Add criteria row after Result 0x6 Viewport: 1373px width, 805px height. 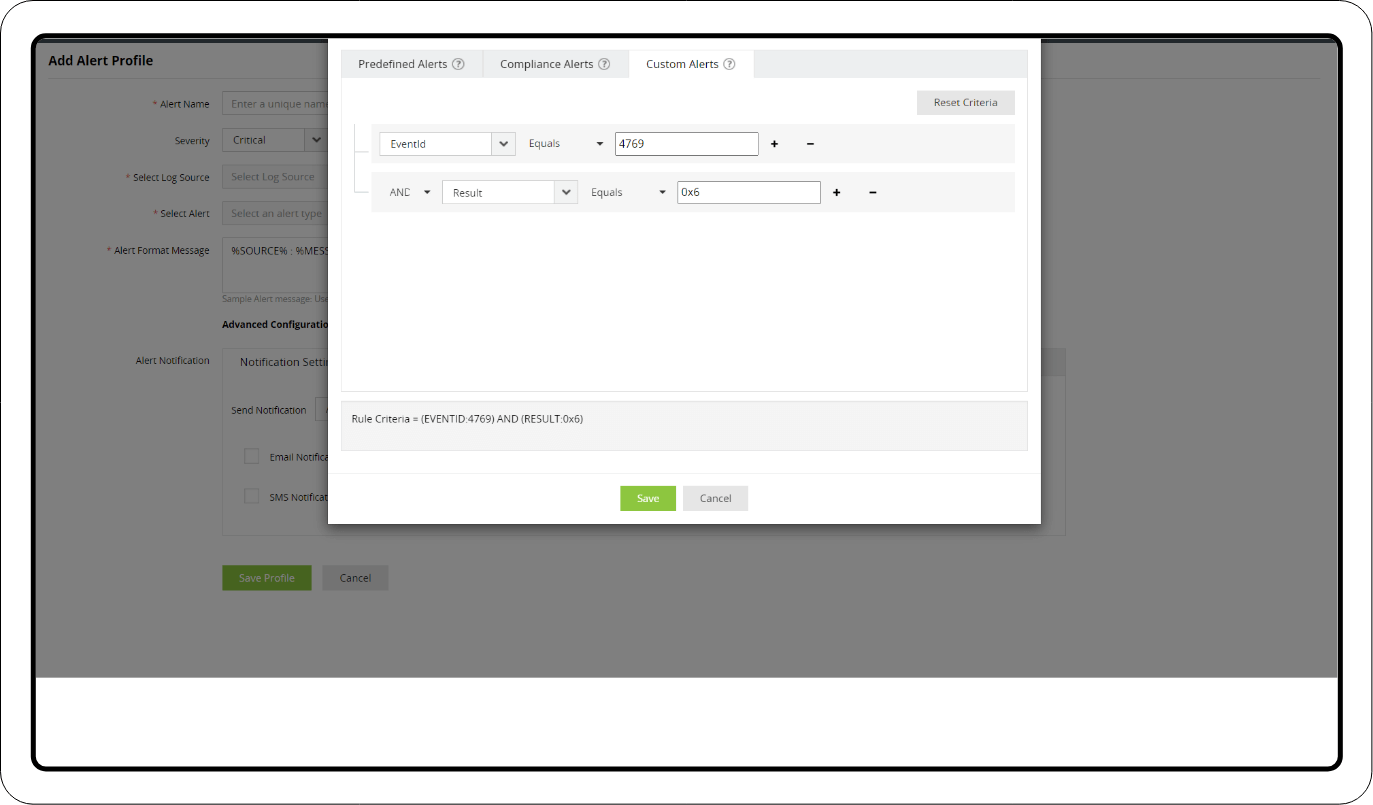tap(836, 193)
